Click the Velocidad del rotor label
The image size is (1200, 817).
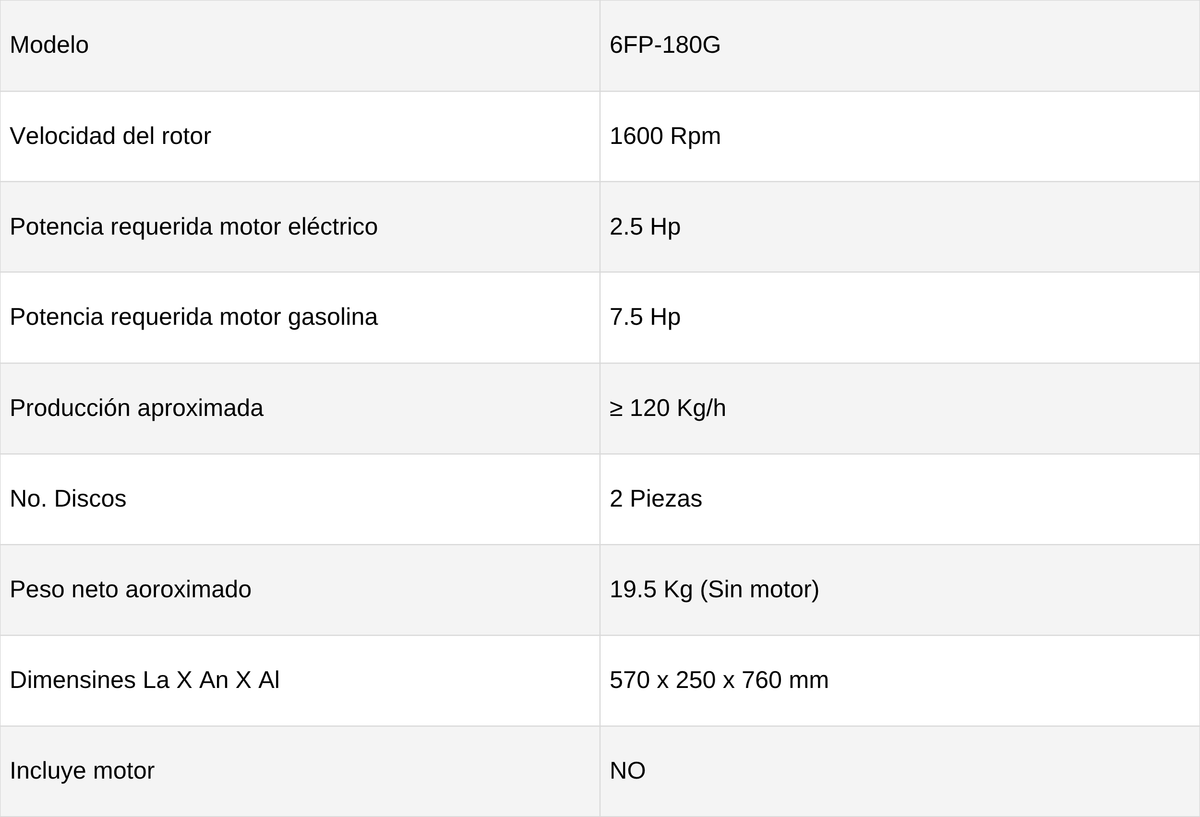[x=110, y=136]
